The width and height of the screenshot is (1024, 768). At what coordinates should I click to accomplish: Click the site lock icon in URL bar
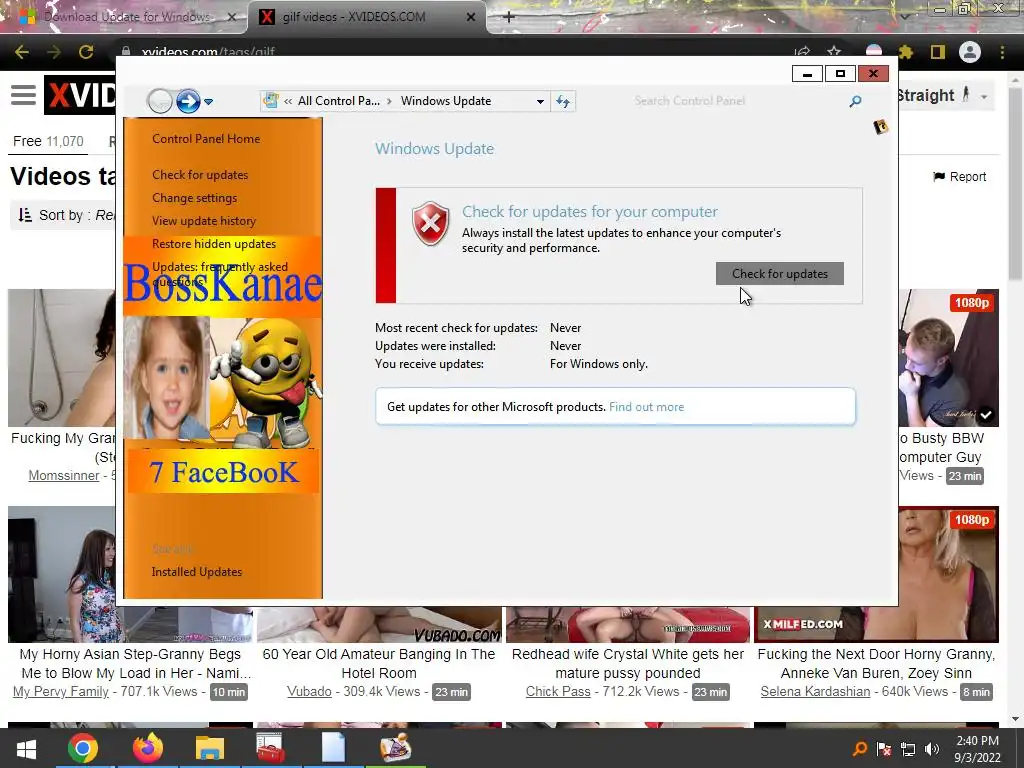point(126,52)
